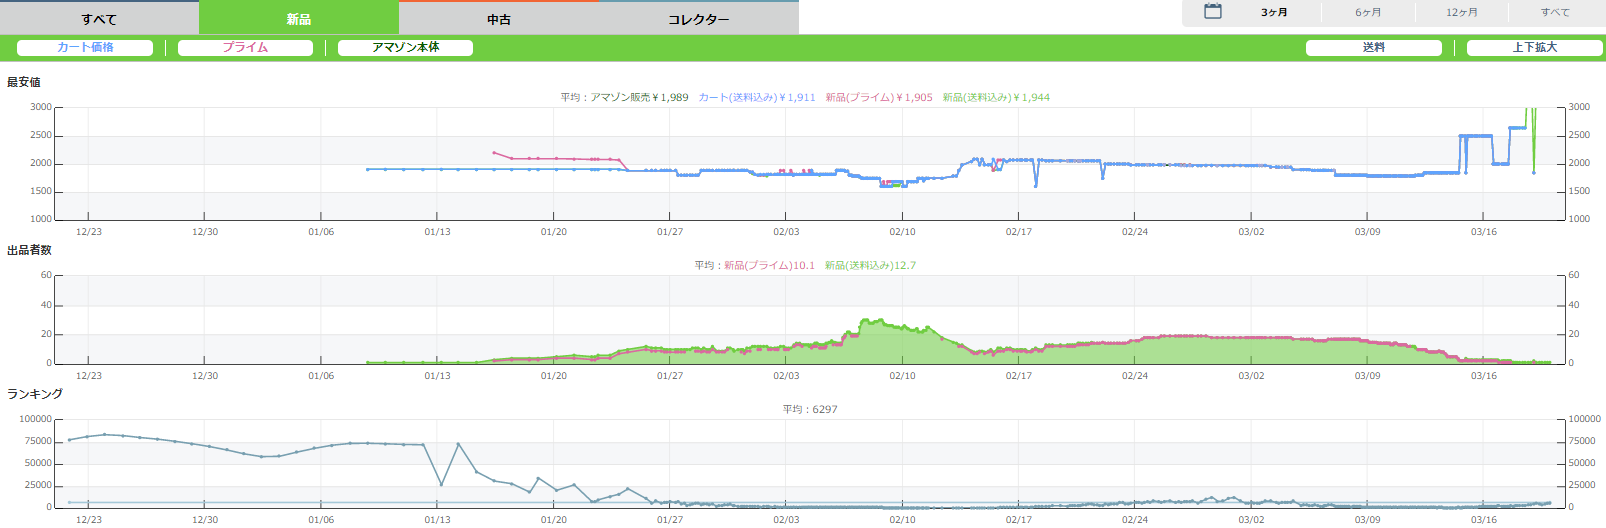Click 新品(プライム) ¥1,905 legend in price chart
This screenshot has height=528, width=1606.
click(x=878, y=98)
